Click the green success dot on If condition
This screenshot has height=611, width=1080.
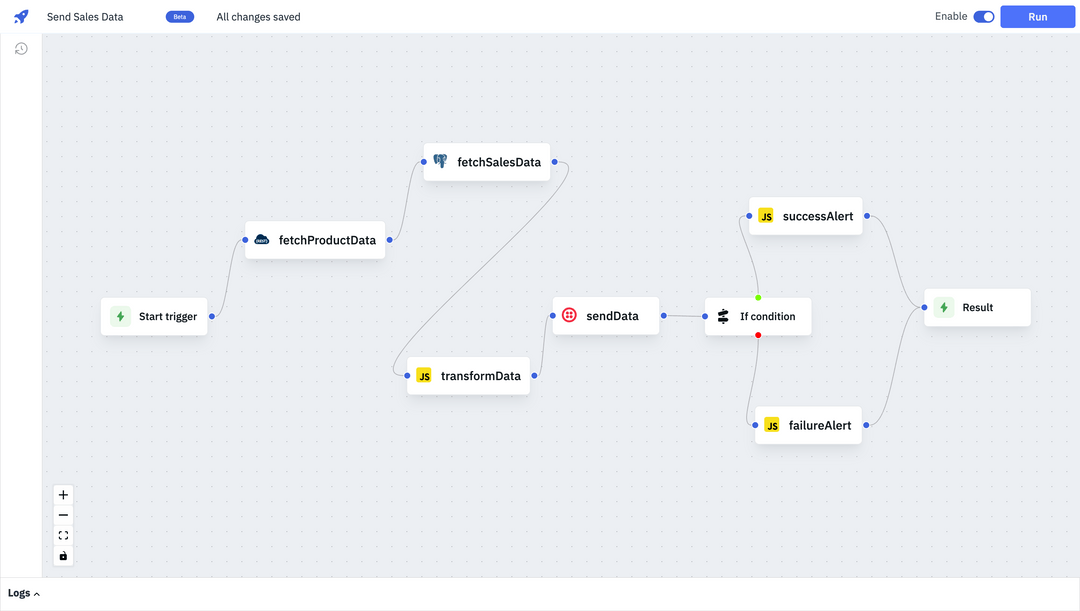pyautogui.click(x=758, y=296)
